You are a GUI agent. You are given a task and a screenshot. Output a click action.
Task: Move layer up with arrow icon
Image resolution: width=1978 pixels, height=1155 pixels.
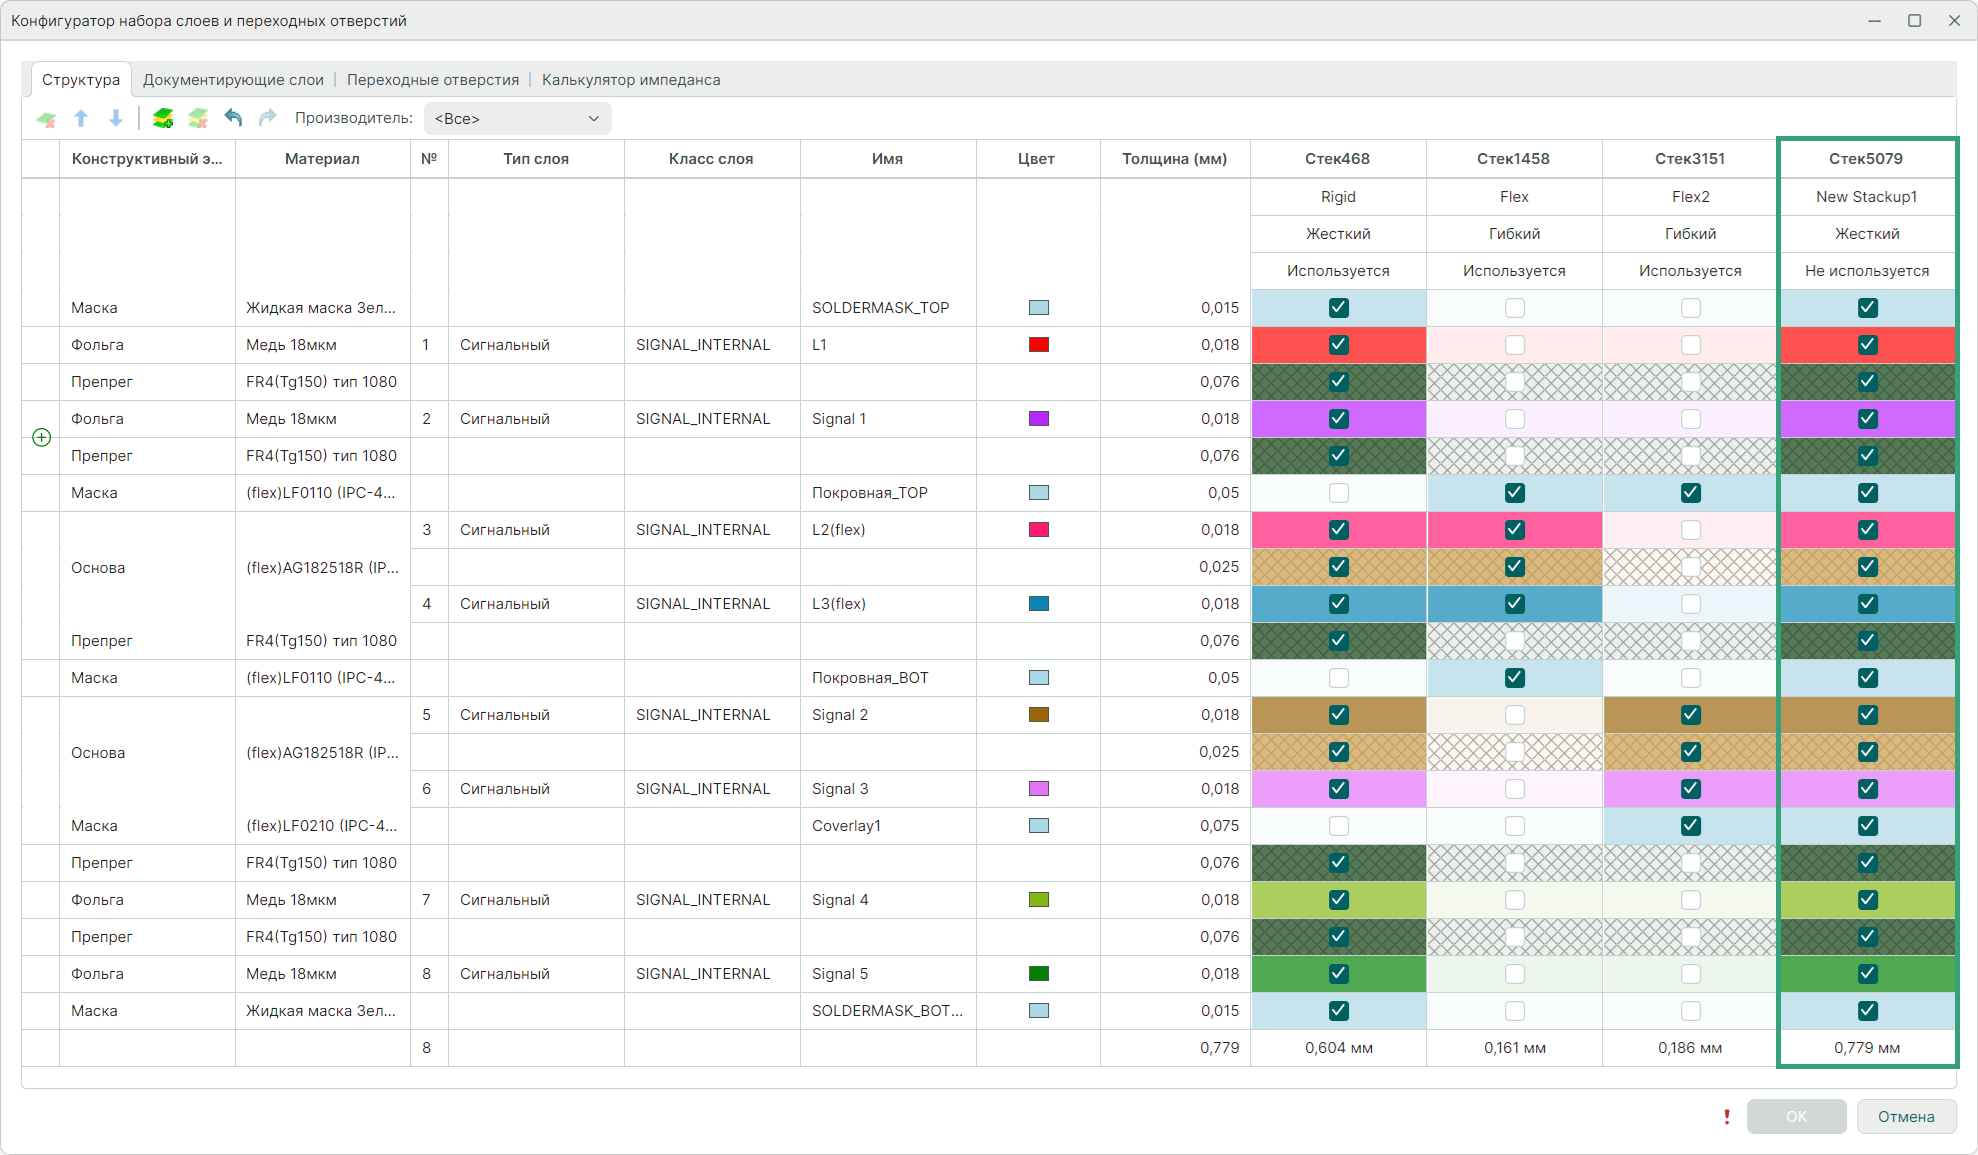[81, 119]
